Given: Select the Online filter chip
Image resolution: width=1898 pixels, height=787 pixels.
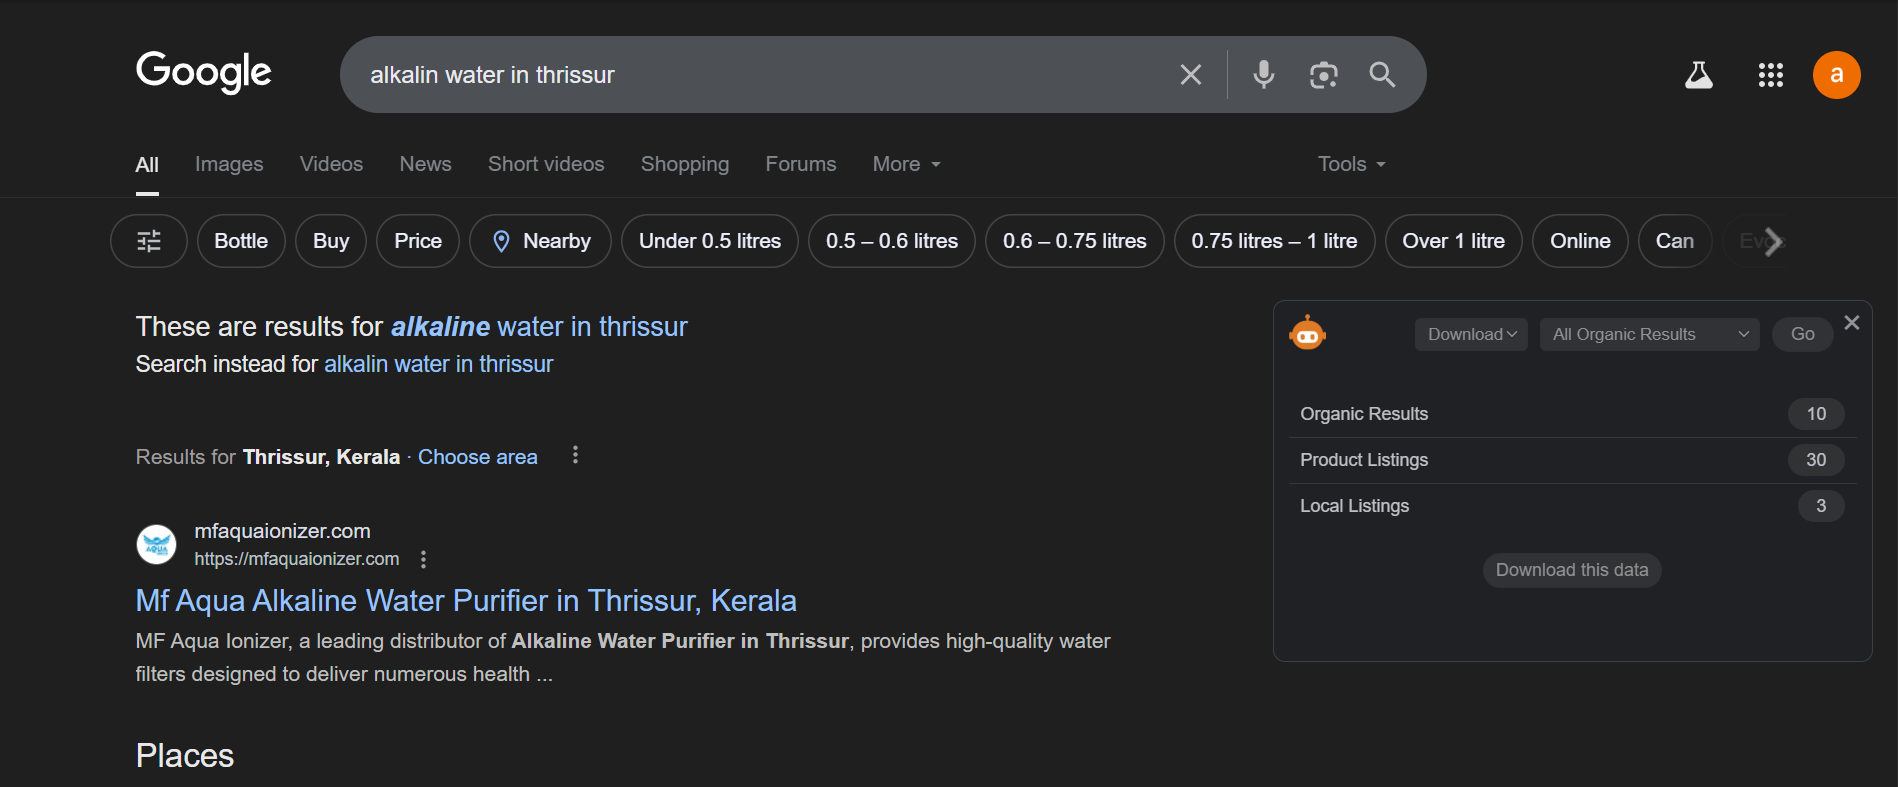Looking at the screenshot, I should click(x=1580, y=241).
